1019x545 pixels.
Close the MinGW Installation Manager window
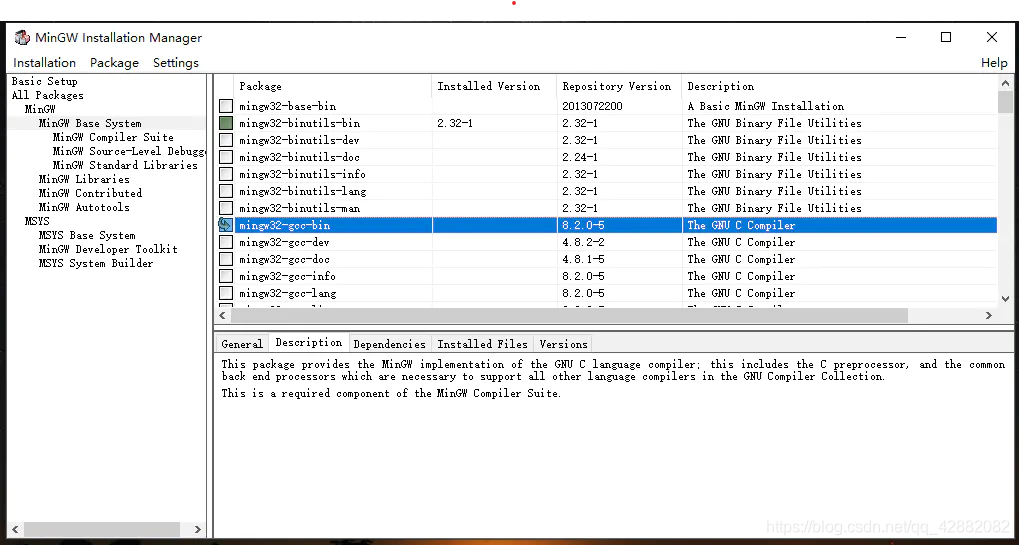tap(992, 37)
